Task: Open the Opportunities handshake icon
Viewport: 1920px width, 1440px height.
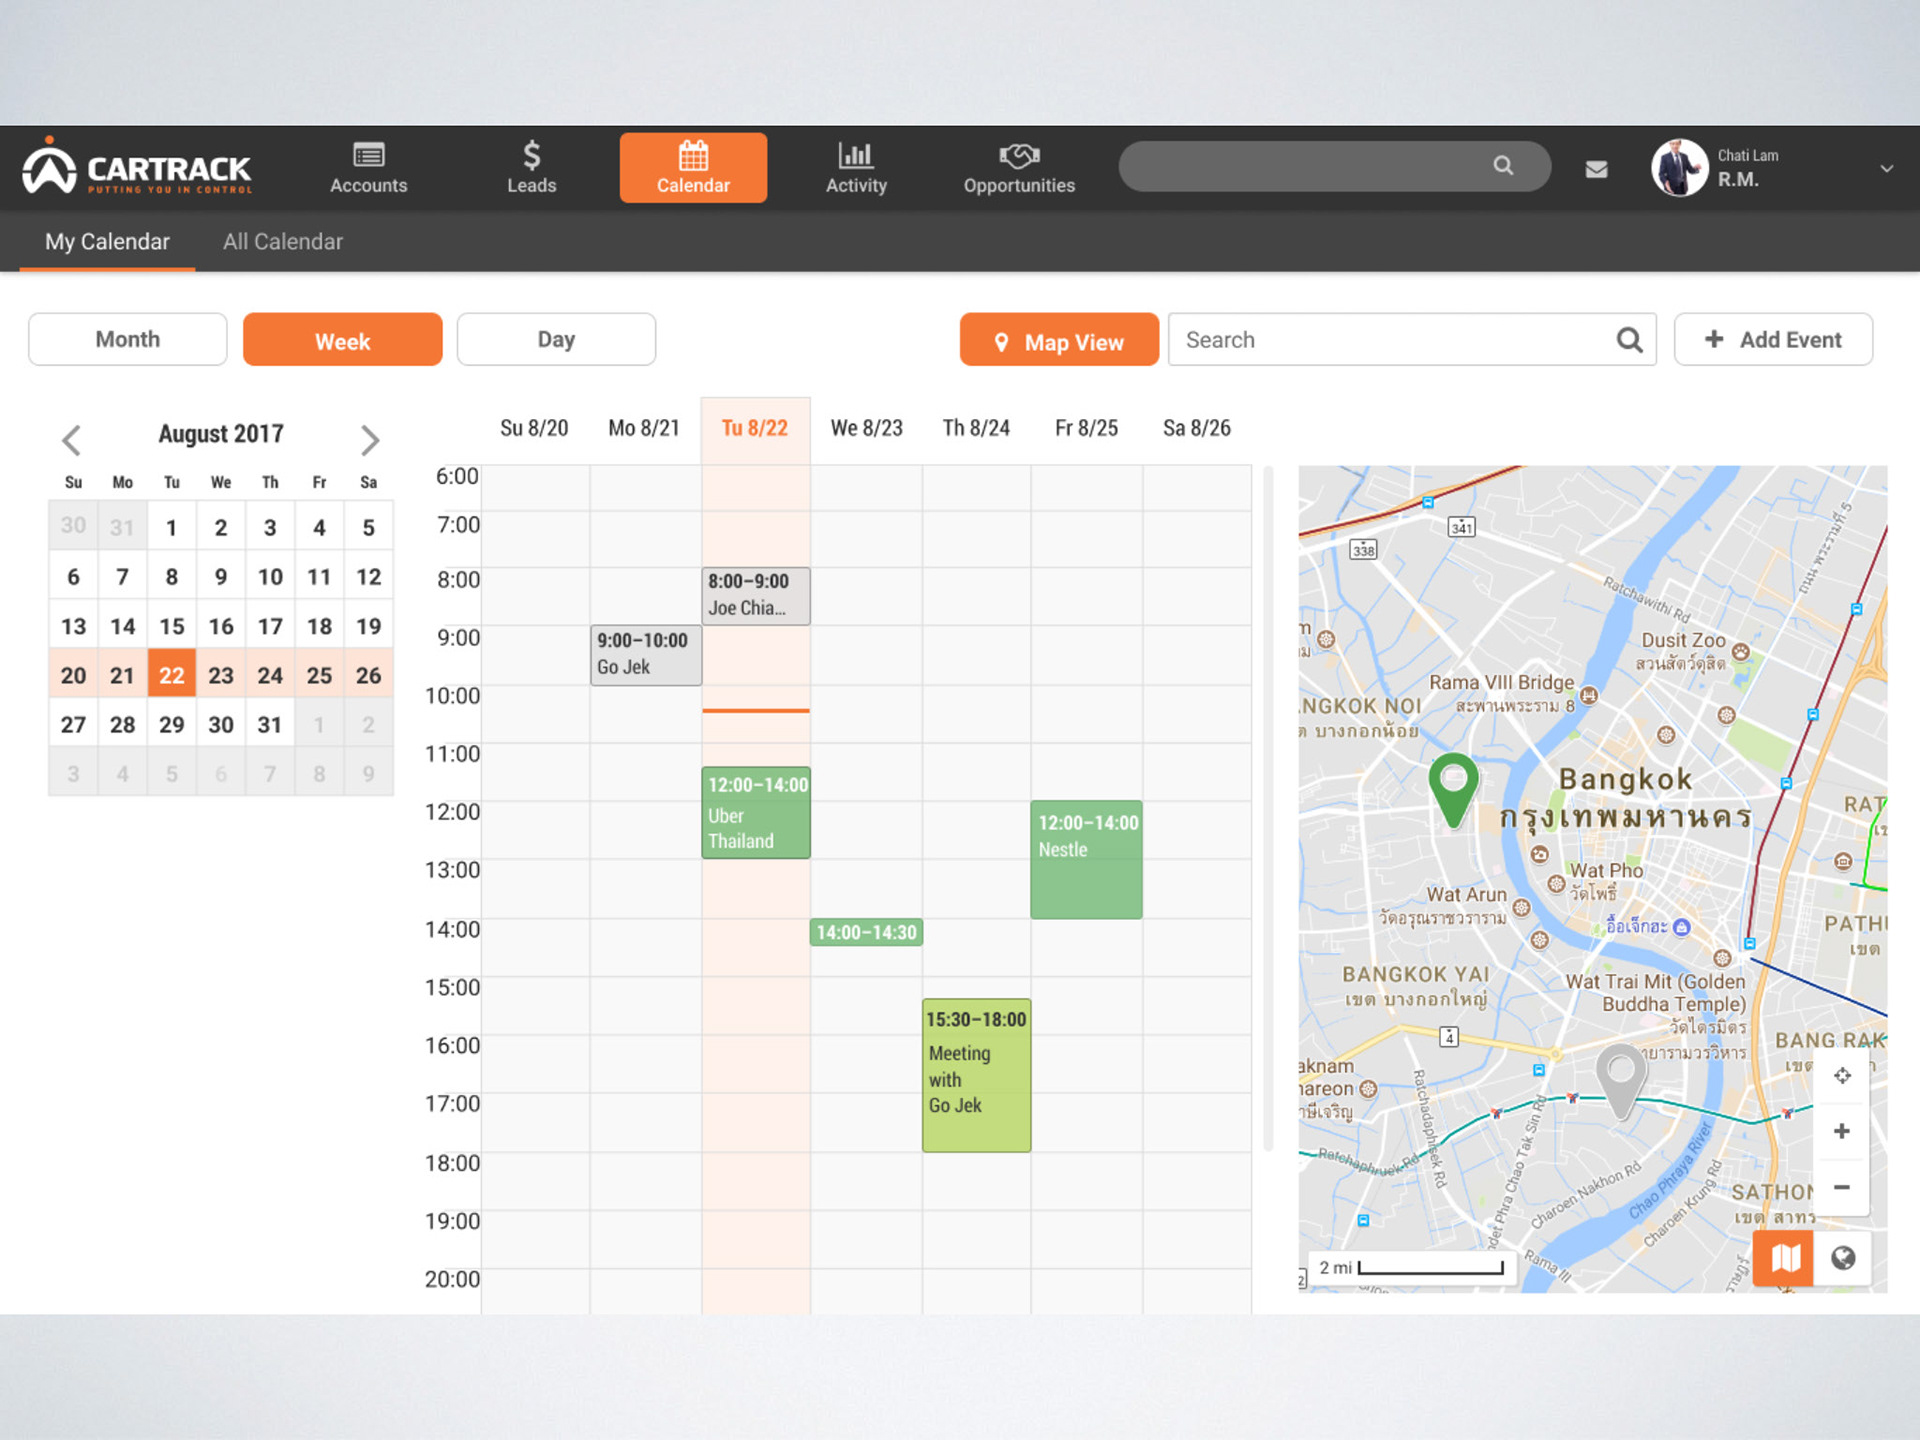Action: point(1019,155)
